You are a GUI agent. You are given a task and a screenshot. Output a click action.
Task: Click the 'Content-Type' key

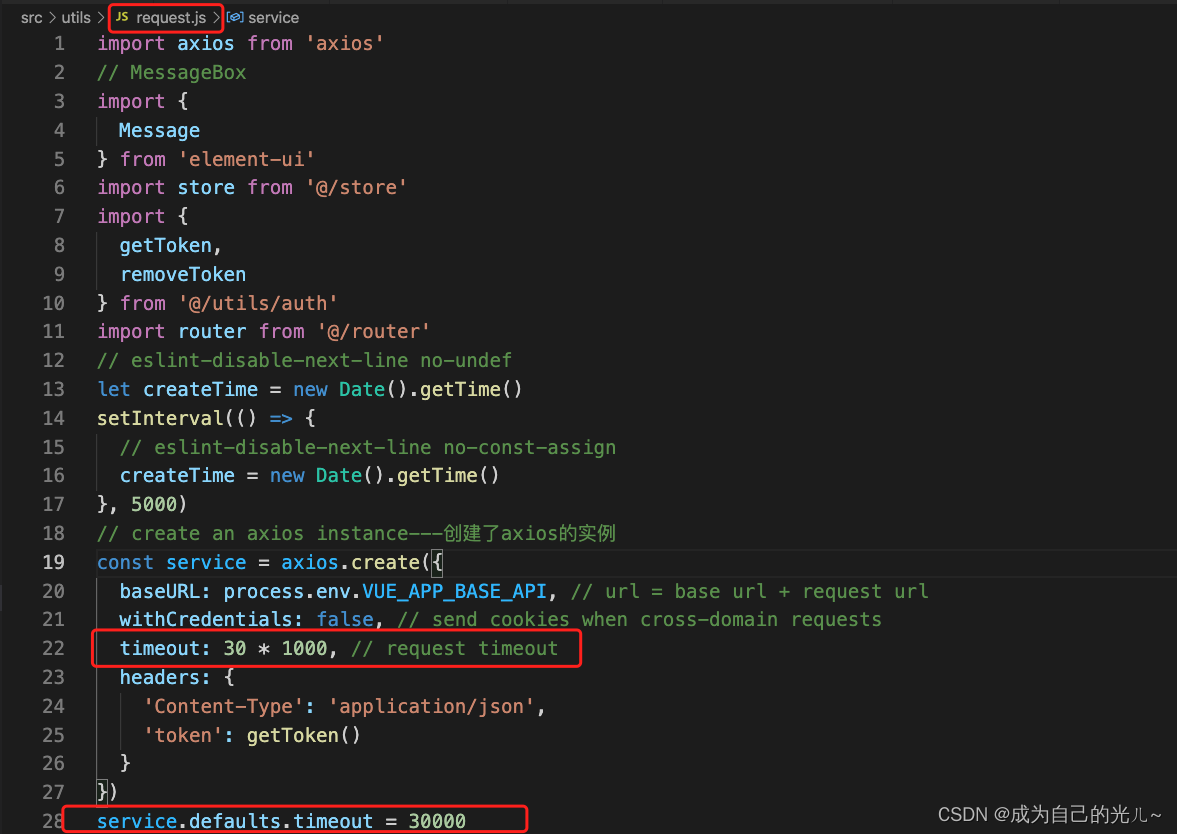pos(223,706)
